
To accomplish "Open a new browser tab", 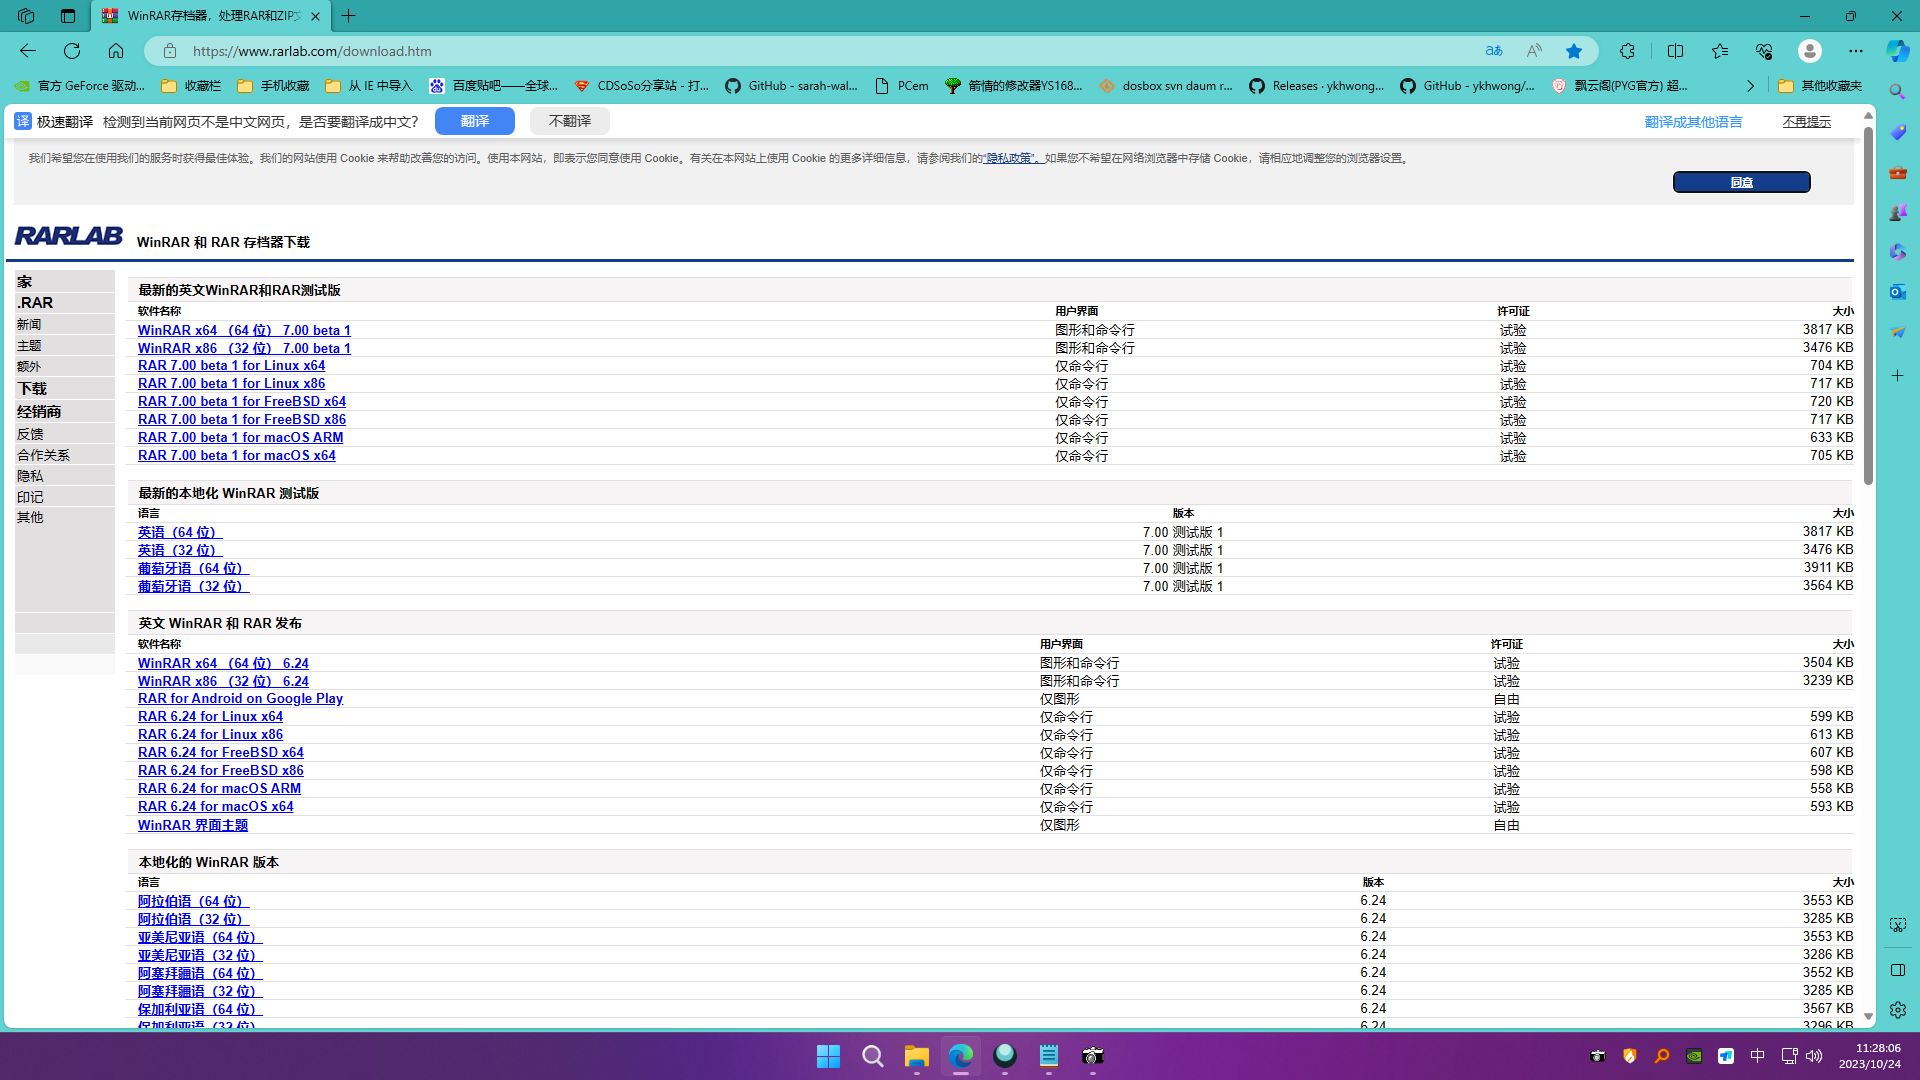I will coord(348,16).
